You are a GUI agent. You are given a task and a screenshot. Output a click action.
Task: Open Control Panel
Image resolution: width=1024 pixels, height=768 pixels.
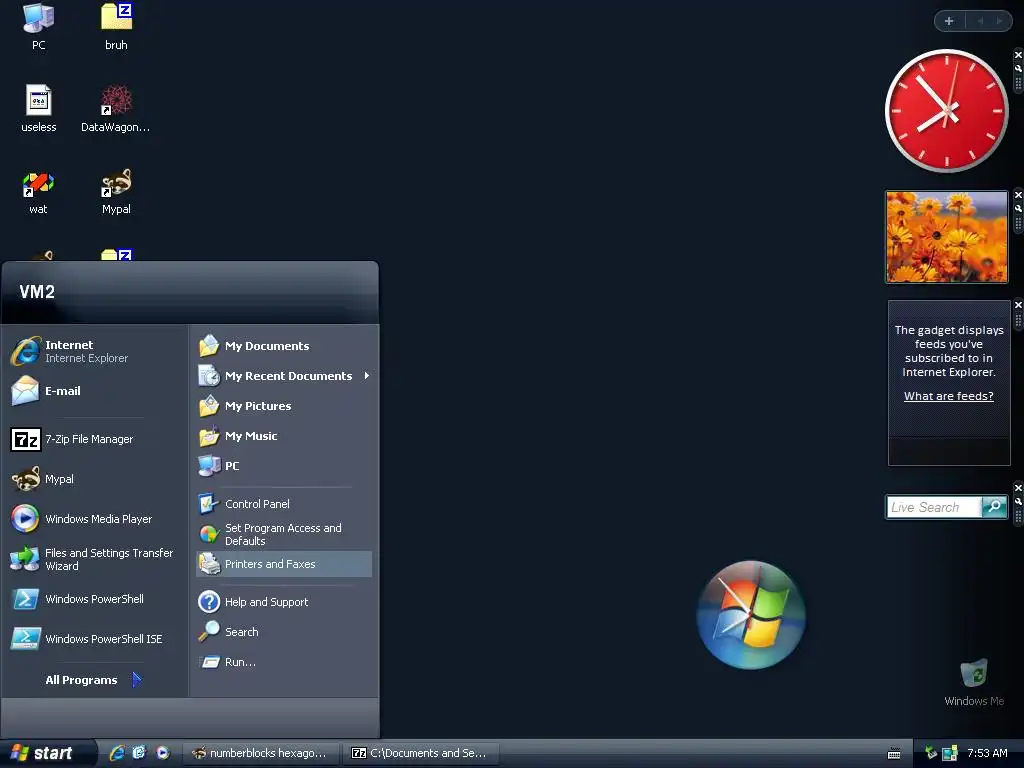click(x=283, y=504)
